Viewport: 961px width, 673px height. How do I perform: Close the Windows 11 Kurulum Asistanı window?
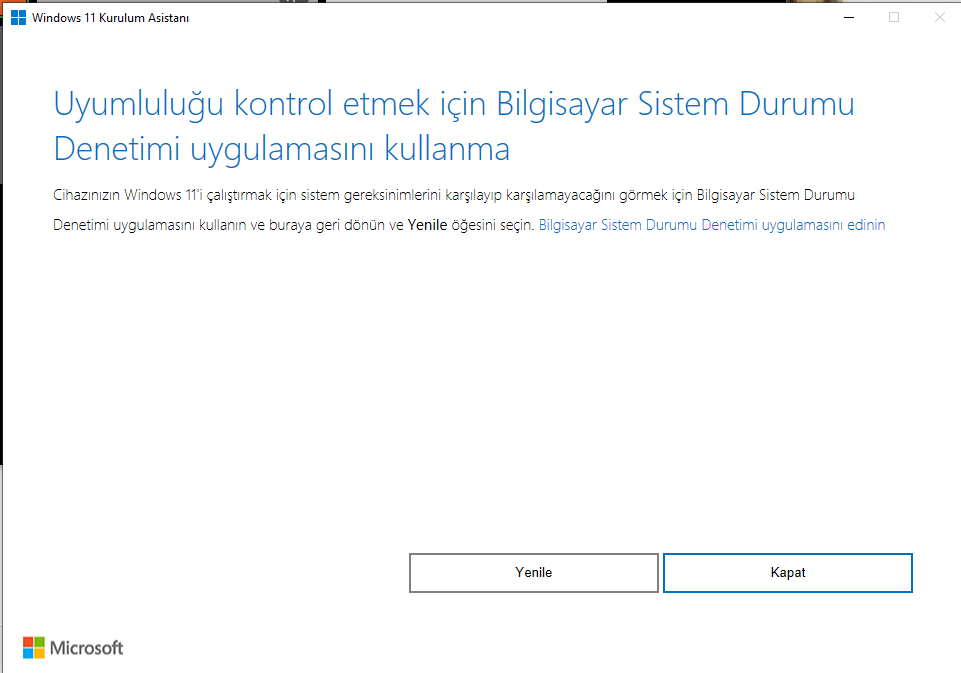coord(939,18)
